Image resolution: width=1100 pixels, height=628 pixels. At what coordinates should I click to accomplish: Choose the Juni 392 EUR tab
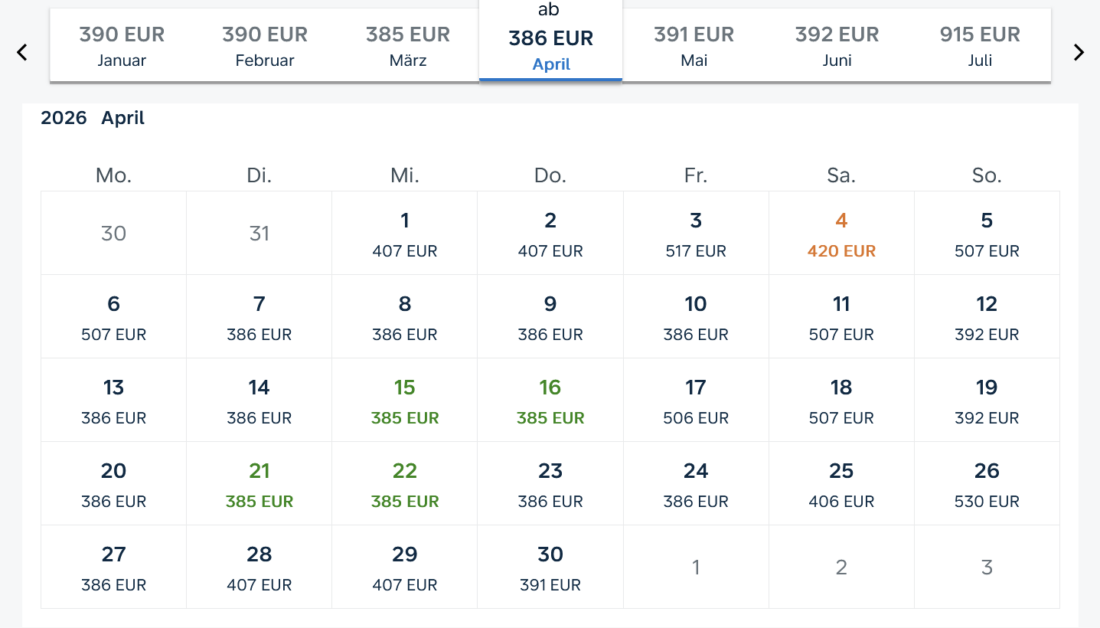pos(837,46)
